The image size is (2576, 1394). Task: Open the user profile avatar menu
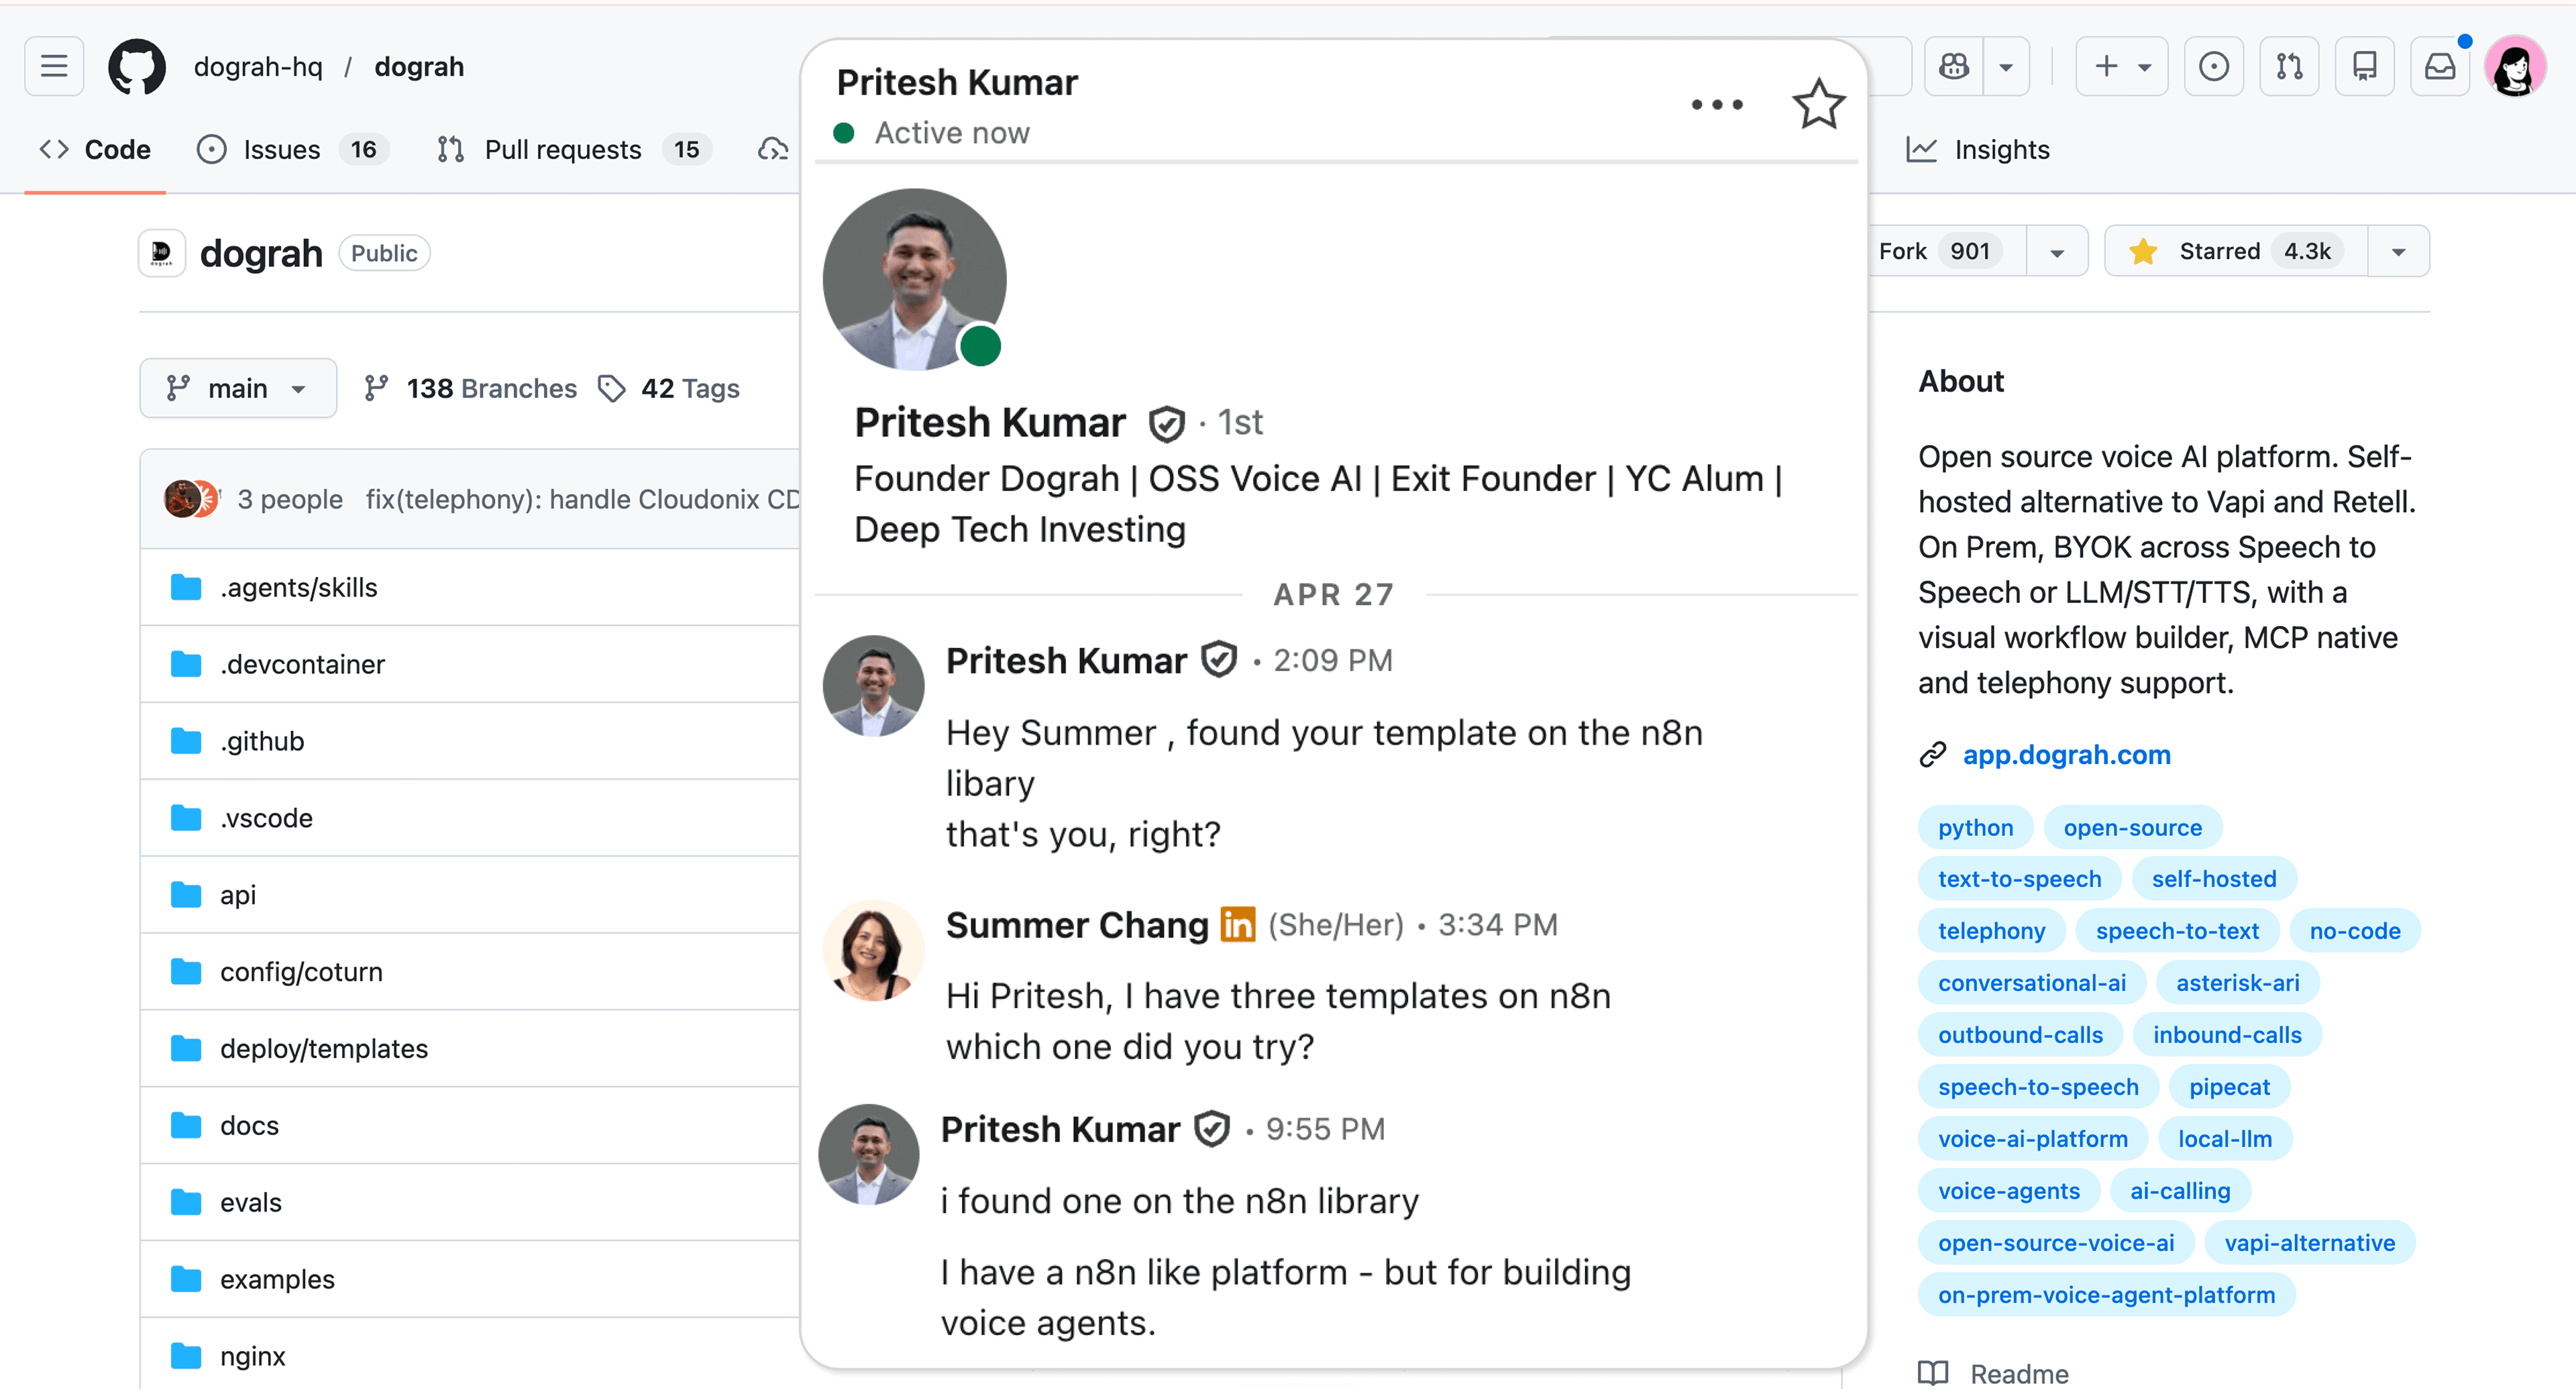[2515, 66]
